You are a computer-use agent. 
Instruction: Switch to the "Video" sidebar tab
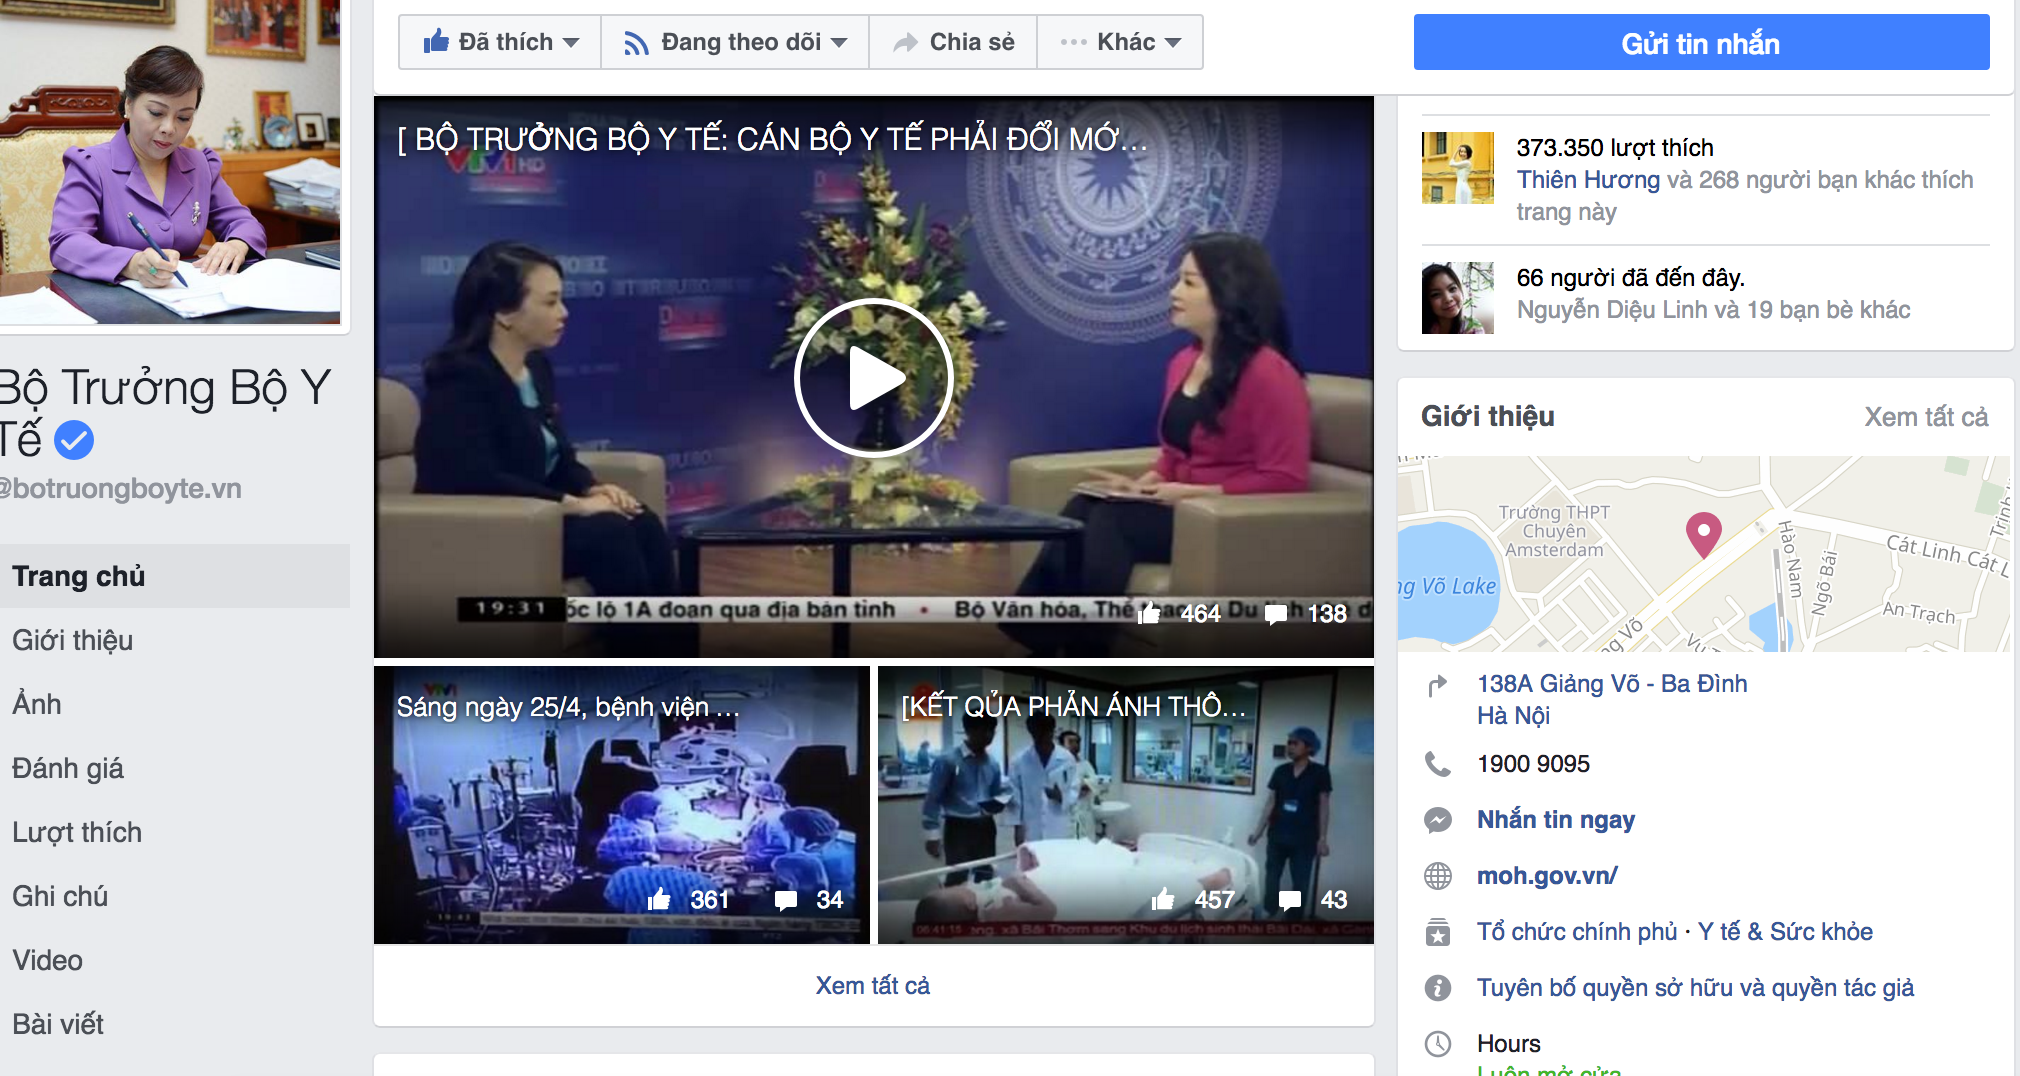point(47,960)
